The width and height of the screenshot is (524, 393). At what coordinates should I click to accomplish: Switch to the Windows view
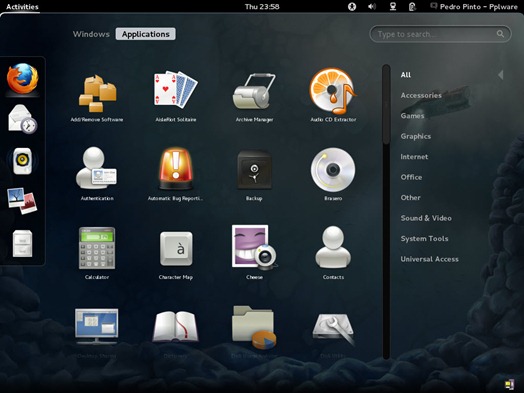pos(91,34)
